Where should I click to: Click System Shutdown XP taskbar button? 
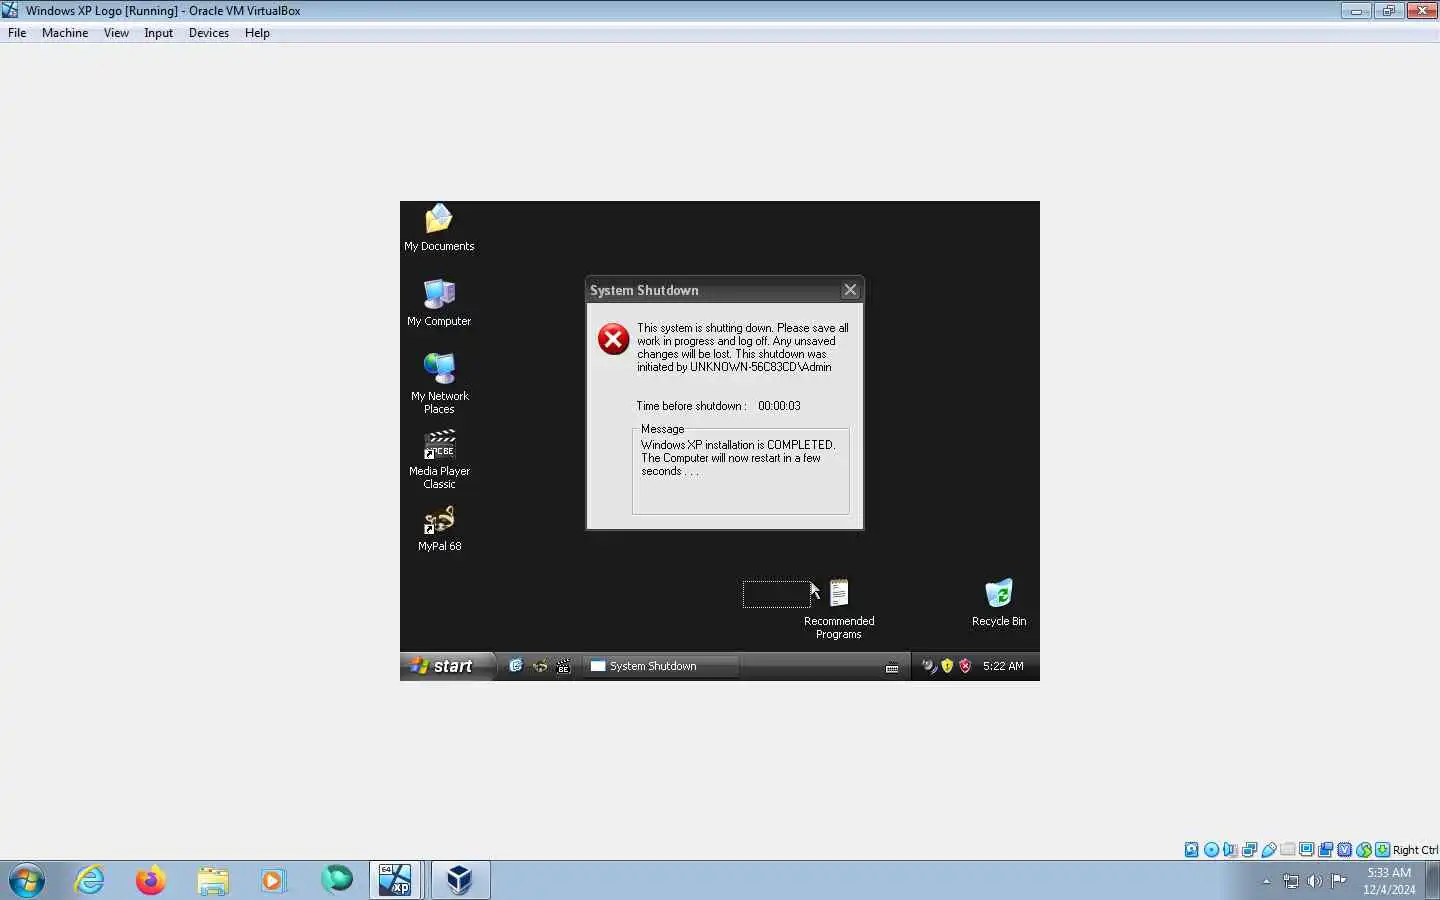coord(660,666)
